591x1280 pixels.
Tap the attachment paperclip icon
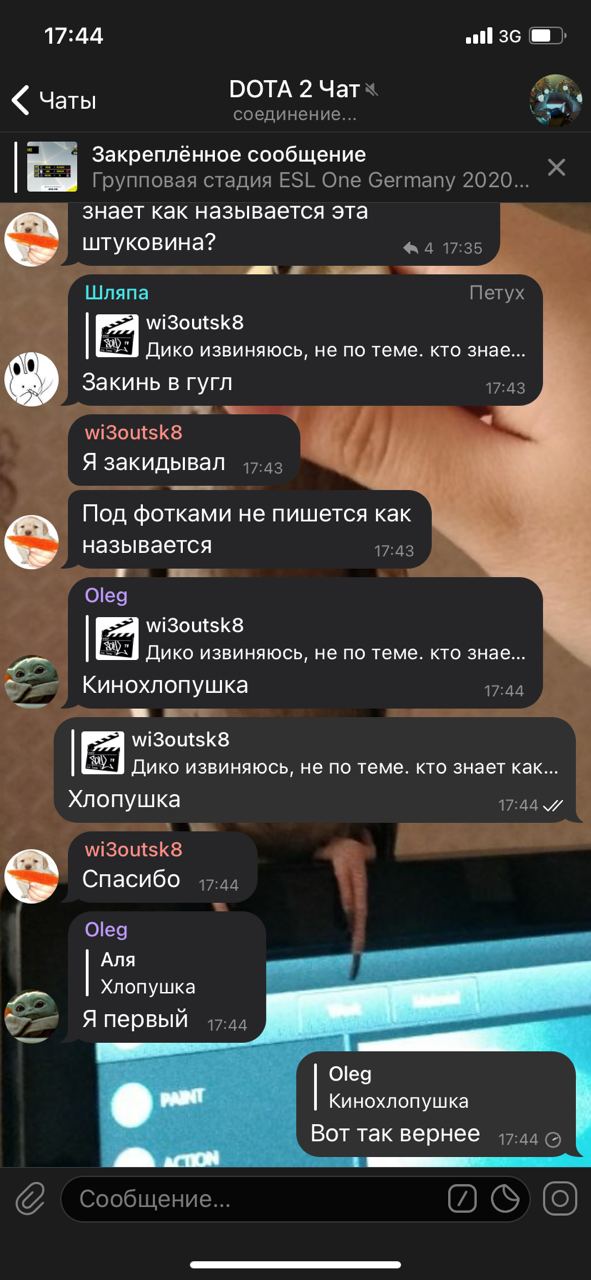29,1198
